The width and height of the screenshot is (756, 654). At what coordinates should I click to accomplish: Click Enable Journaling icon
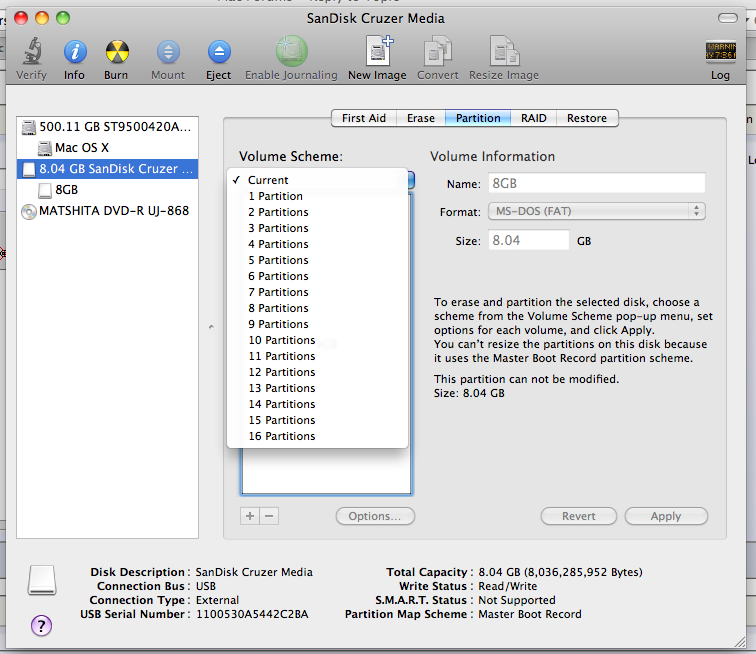coord(291,51)
